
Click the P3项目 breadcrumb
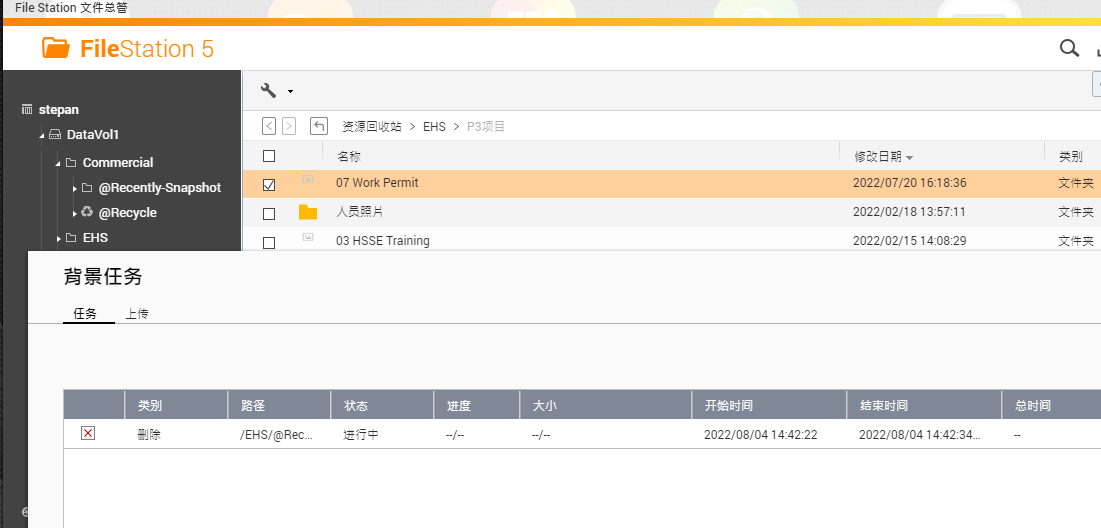click(x=487, y=126)
